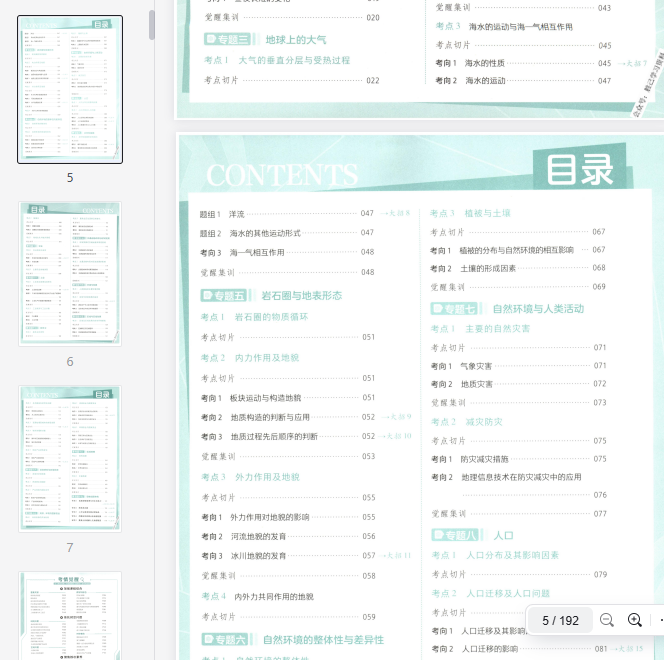Click the page number field showing 5 / 192
The height and width of the screenshot is (660, 664).
coord(560,621)
